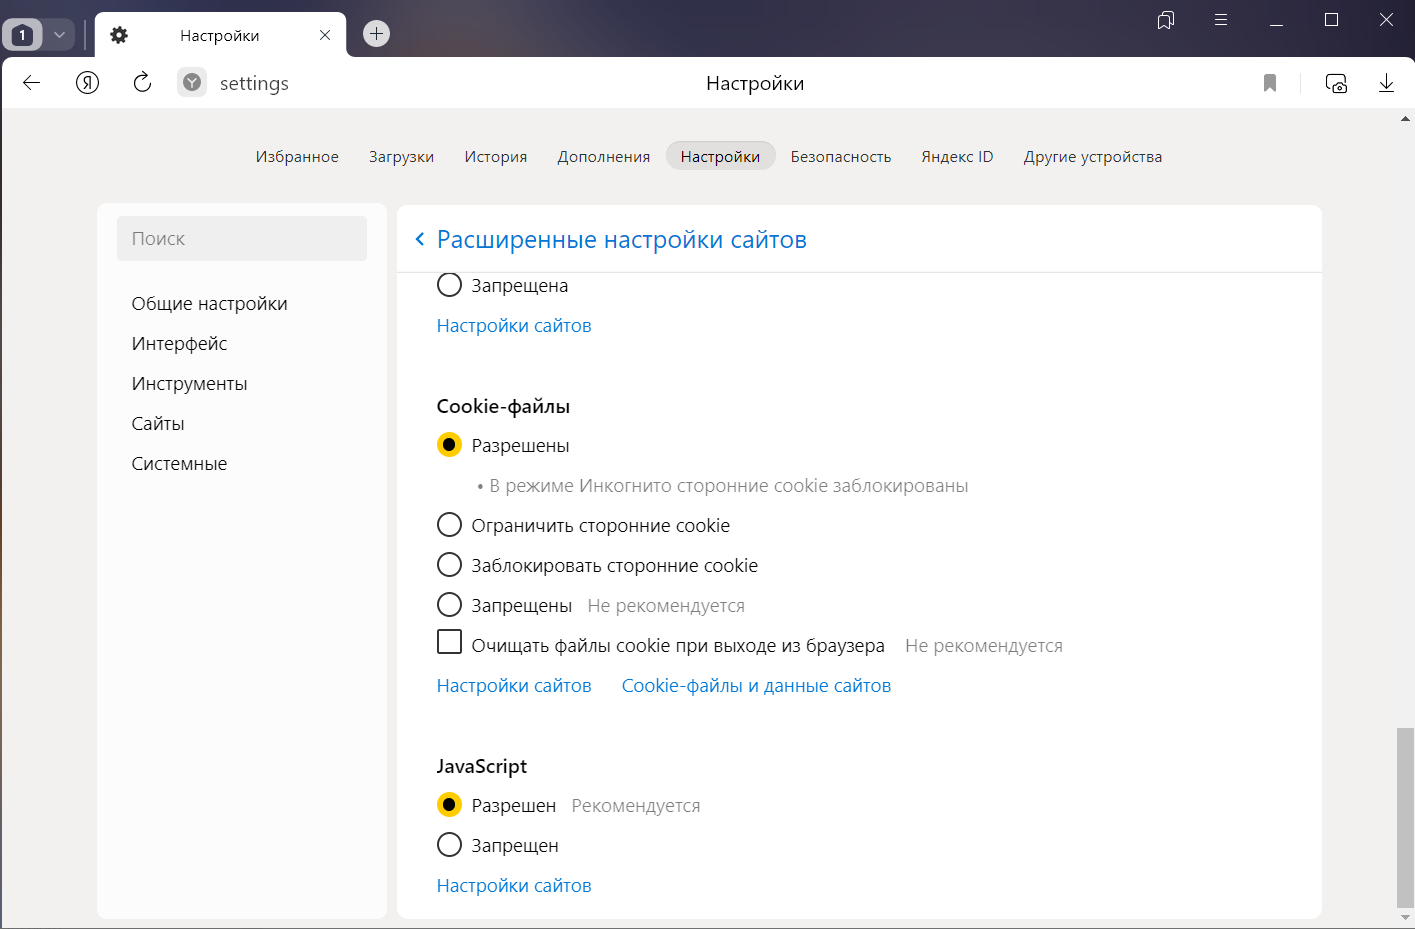
Task: Click the back arrow navigation button
Action: [32, 83]
